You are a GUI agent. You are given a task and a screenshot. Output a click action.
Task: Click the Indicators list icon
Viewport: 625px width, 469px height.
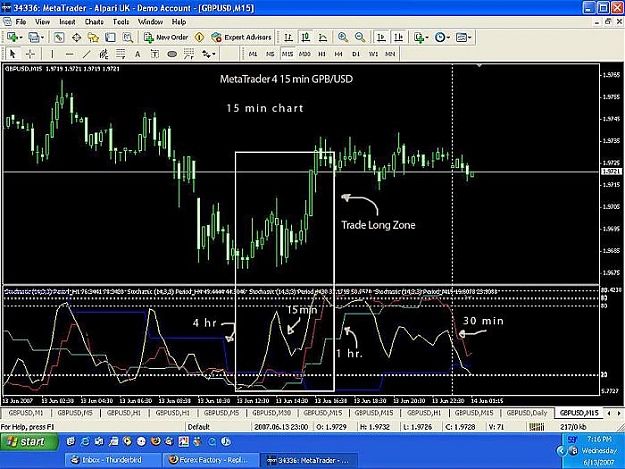point(419,37)
